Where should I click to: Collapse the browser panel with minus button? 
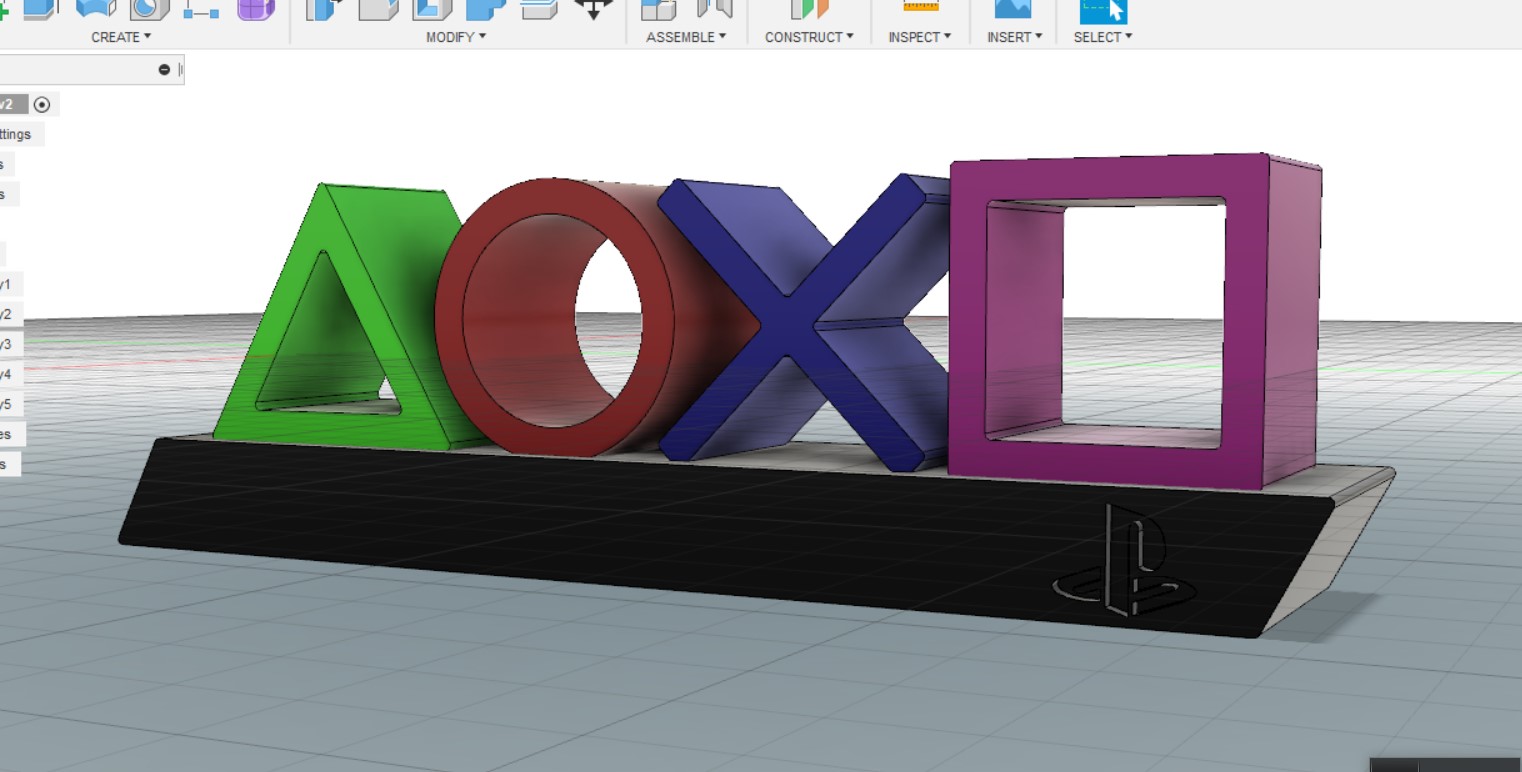(x=164, y=70)
